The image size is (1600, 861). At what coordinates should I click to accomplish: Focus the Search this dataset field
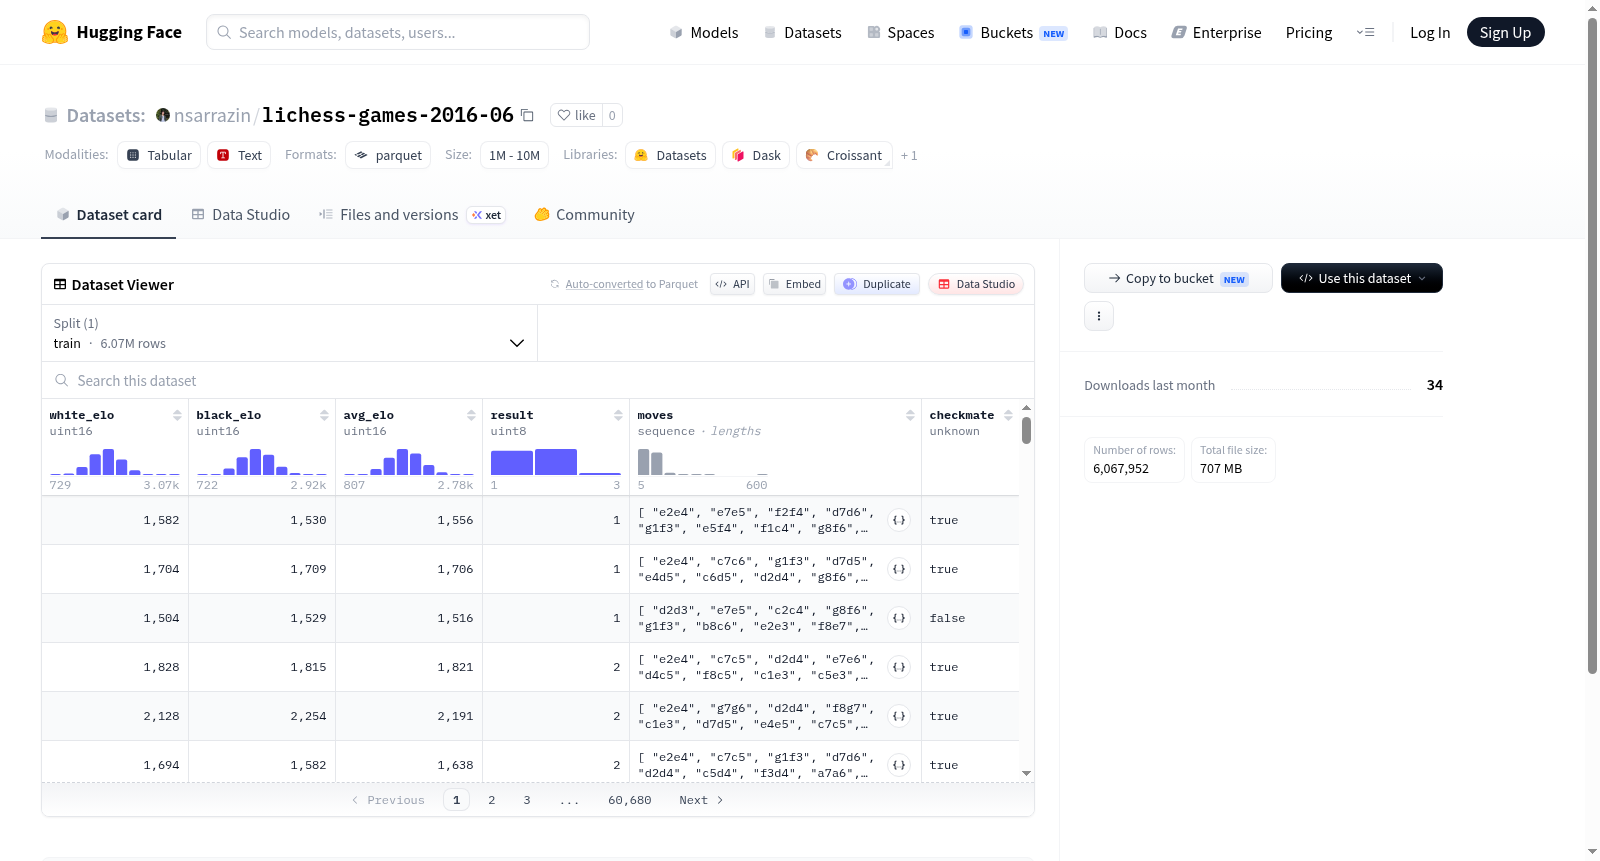coord(538,380)
